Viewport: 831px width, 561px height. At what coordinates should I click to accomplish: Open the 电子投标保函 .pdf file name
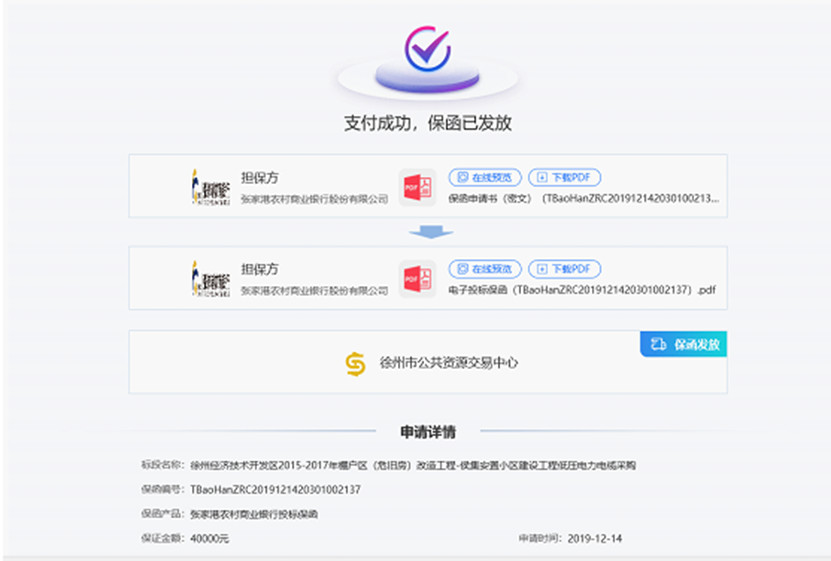[582, 290]
